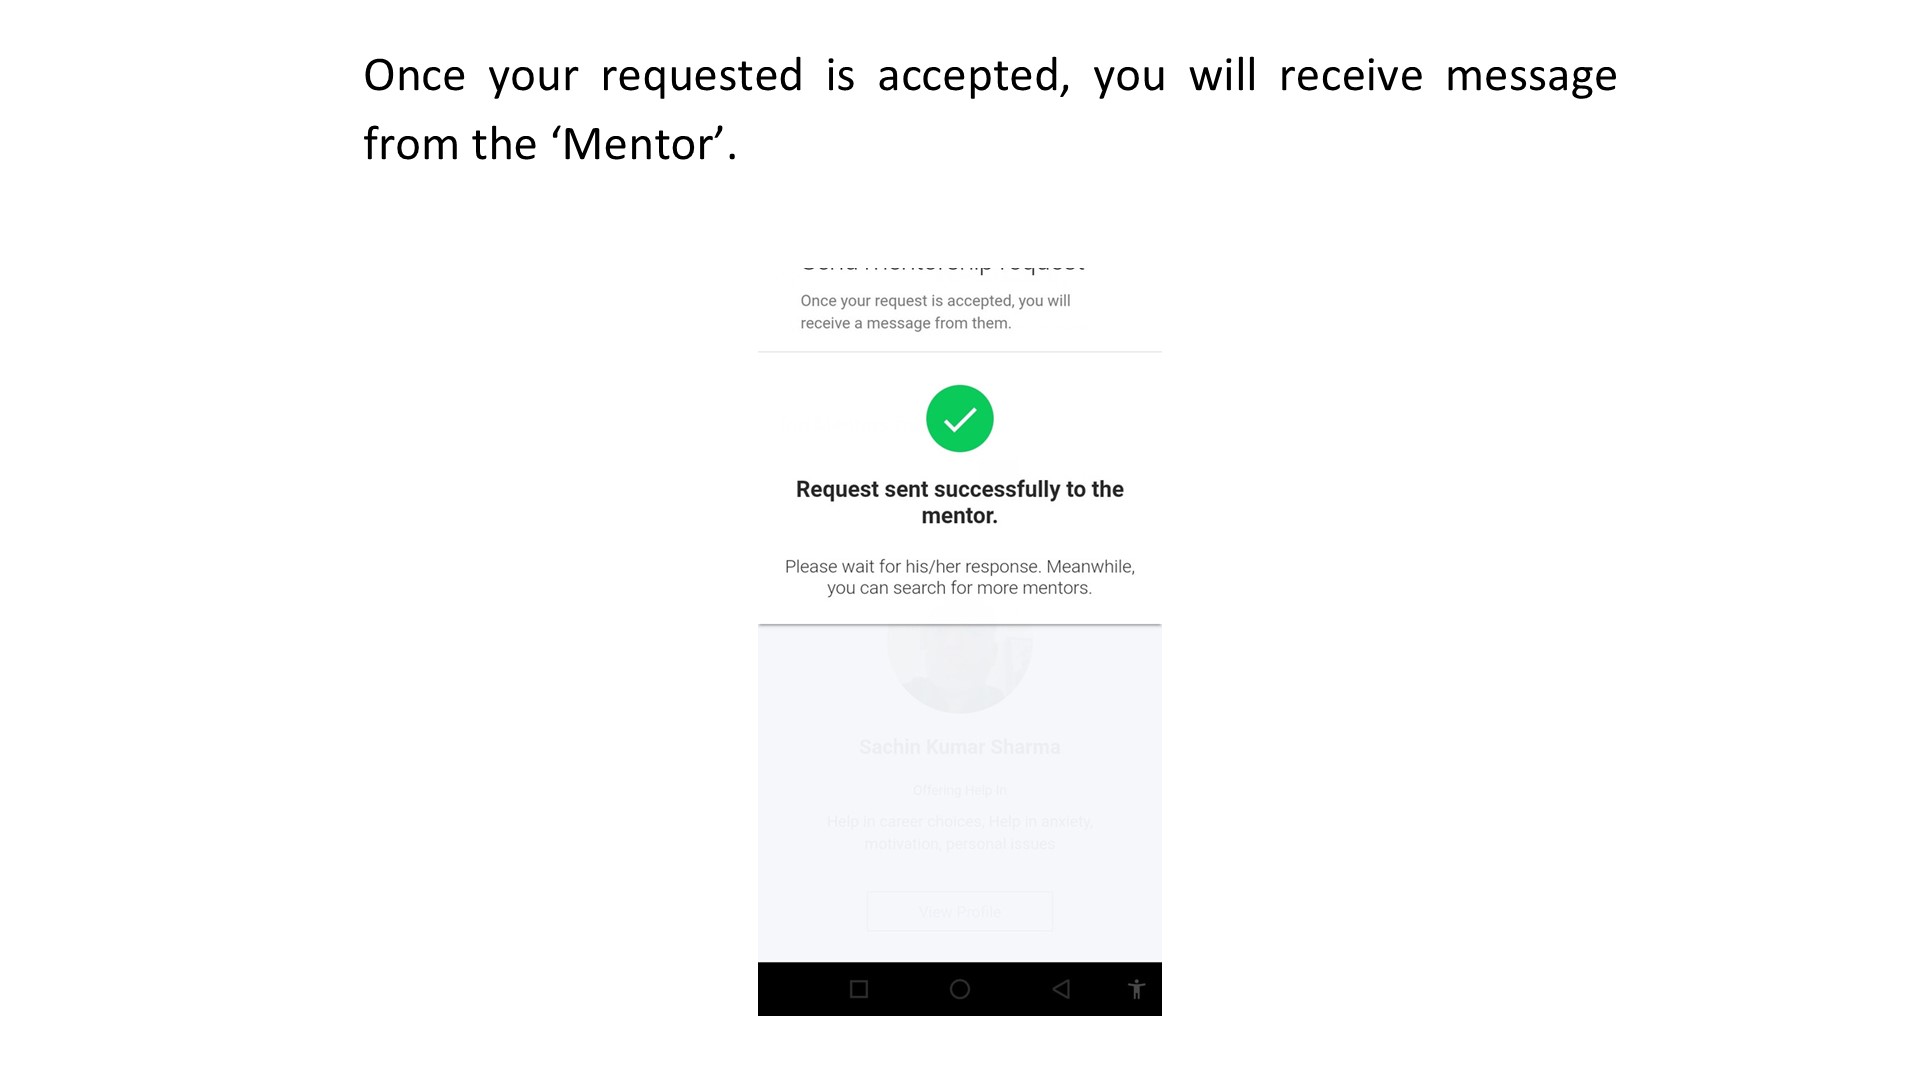
Task: Click the slide caption mentioning 'Mentor'
Action: point(990,109)
